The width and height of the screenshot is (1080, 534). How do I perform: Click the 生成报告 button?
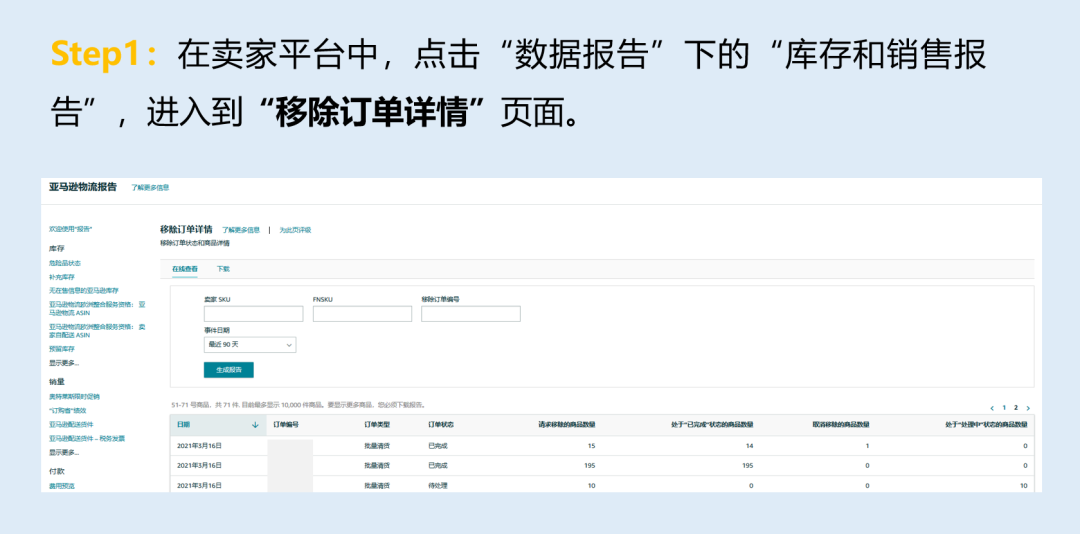229,370
